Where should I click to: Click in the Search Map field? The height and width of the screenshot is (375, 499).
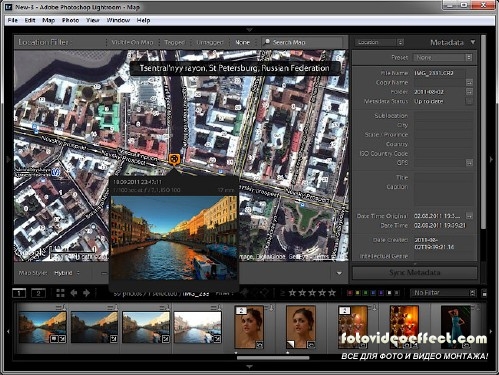302,42
